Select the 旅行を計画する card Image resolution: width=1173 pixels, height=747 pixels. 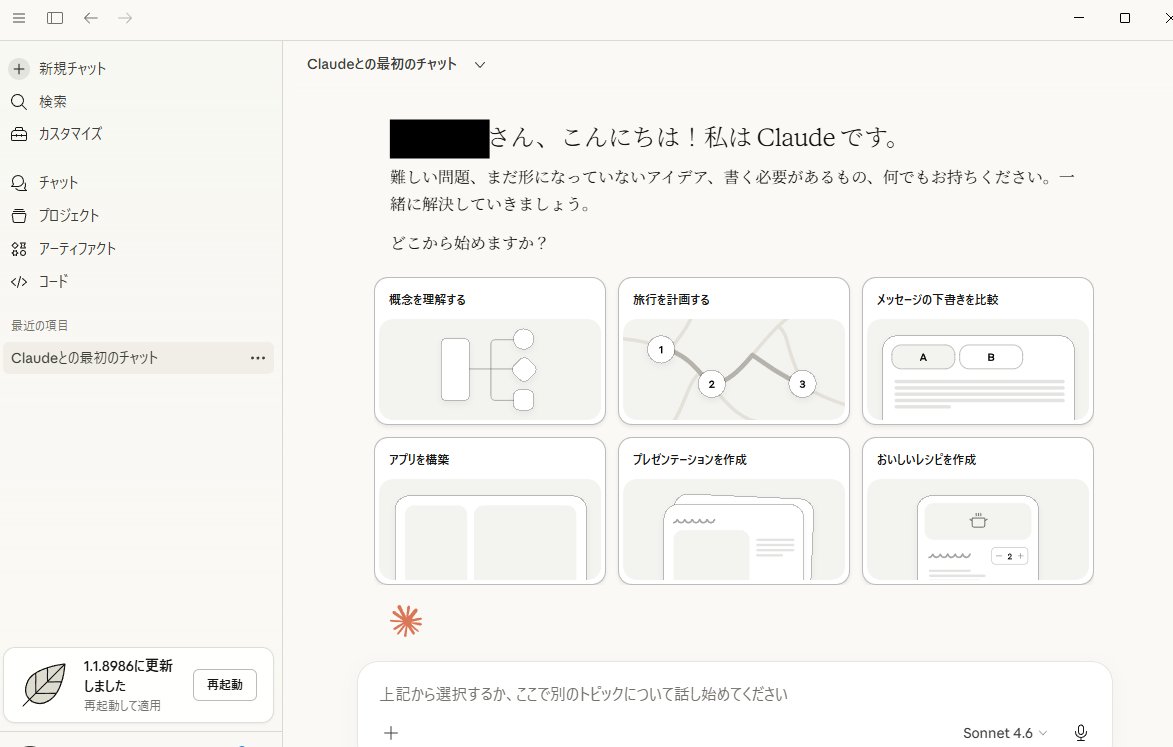pos(733,351)
